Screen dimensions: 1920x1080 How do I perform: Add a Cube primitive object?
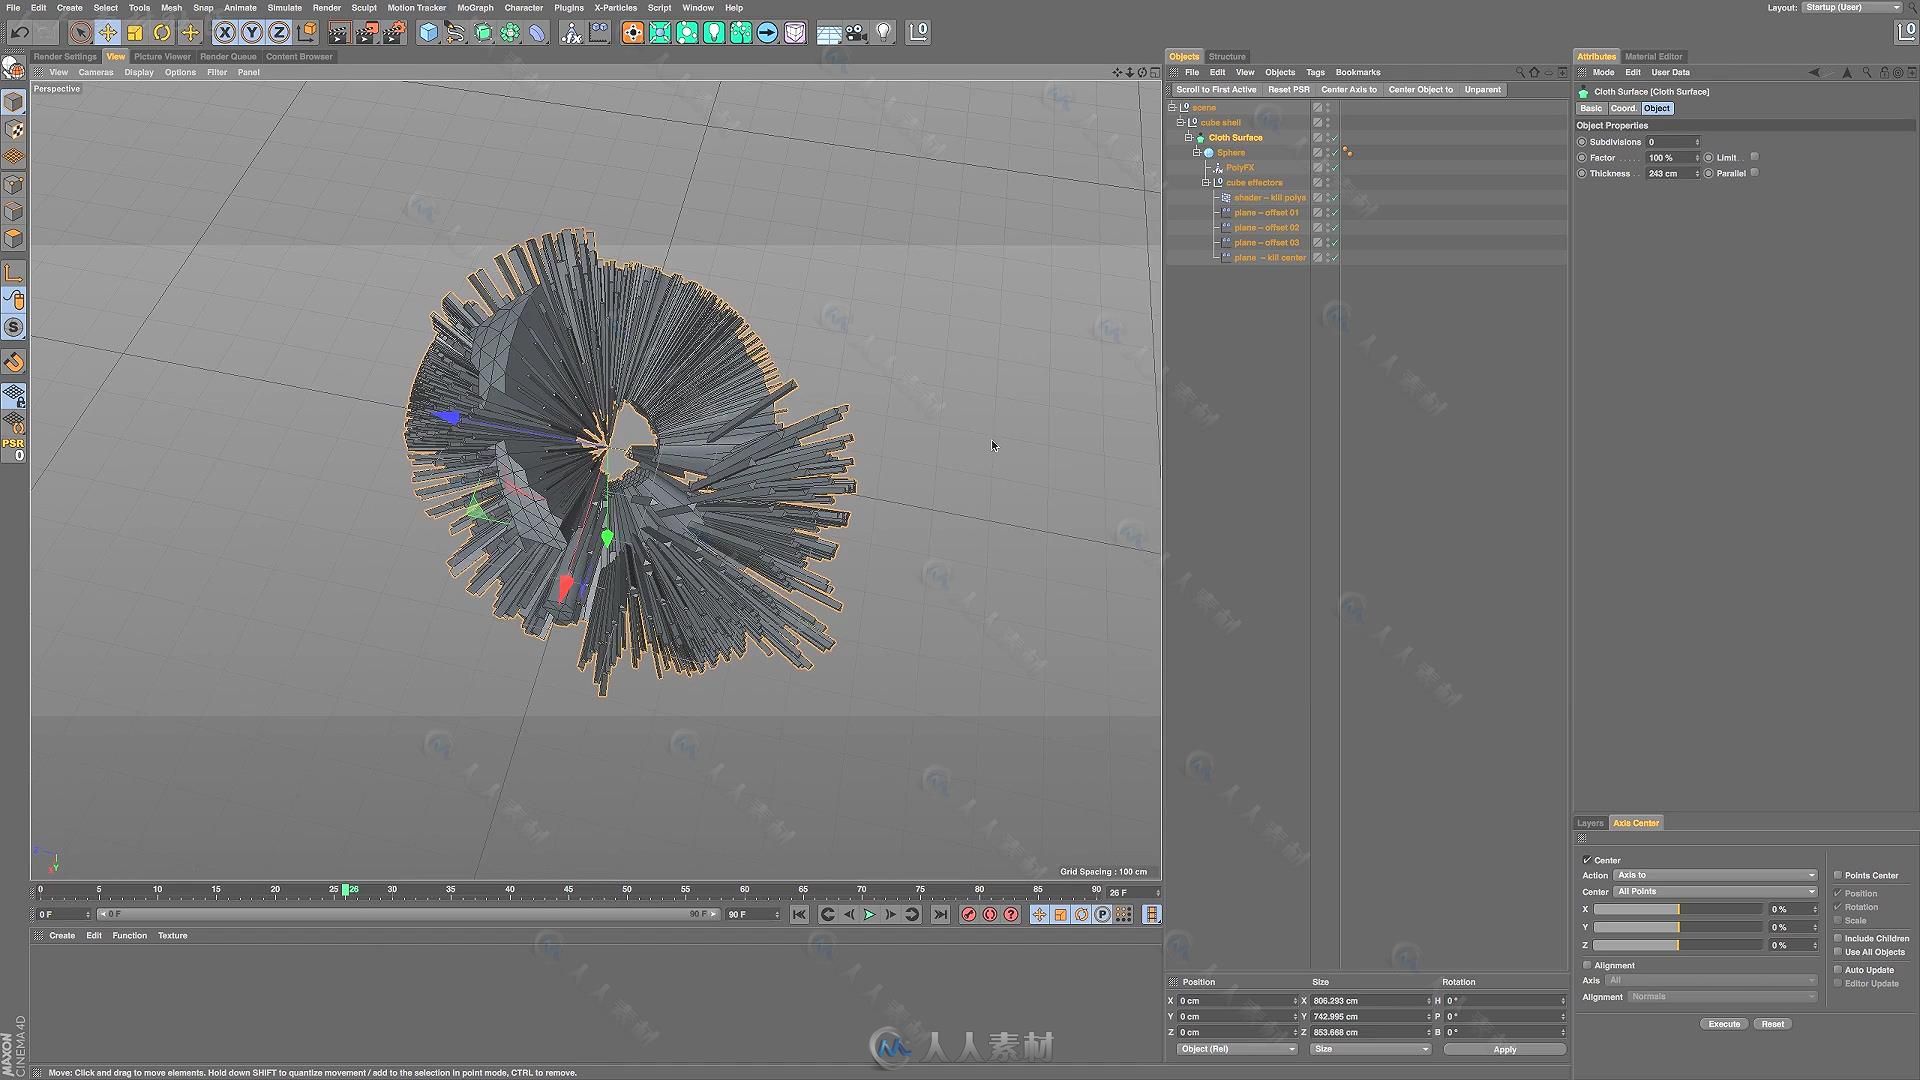point(428,33)
